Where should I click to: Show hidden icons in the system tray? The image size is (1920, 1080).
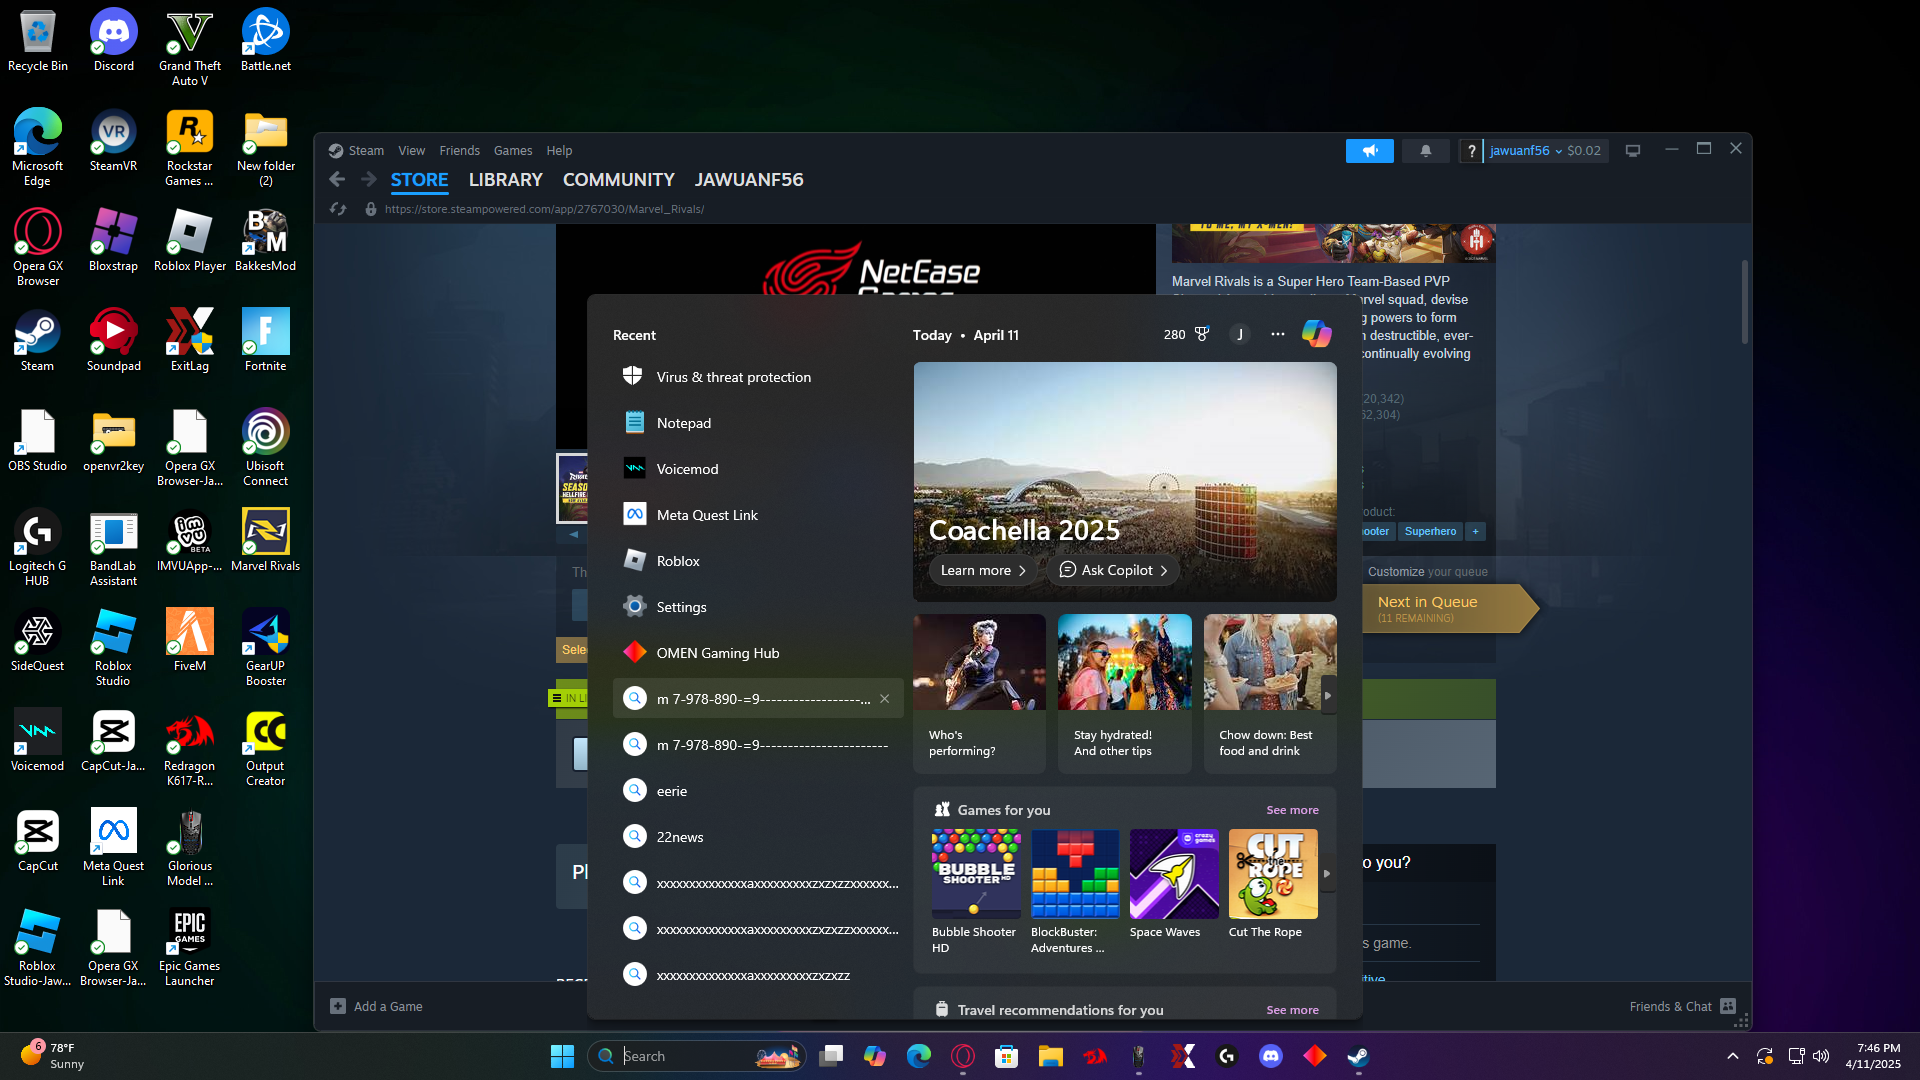tap(1733, 1056)
